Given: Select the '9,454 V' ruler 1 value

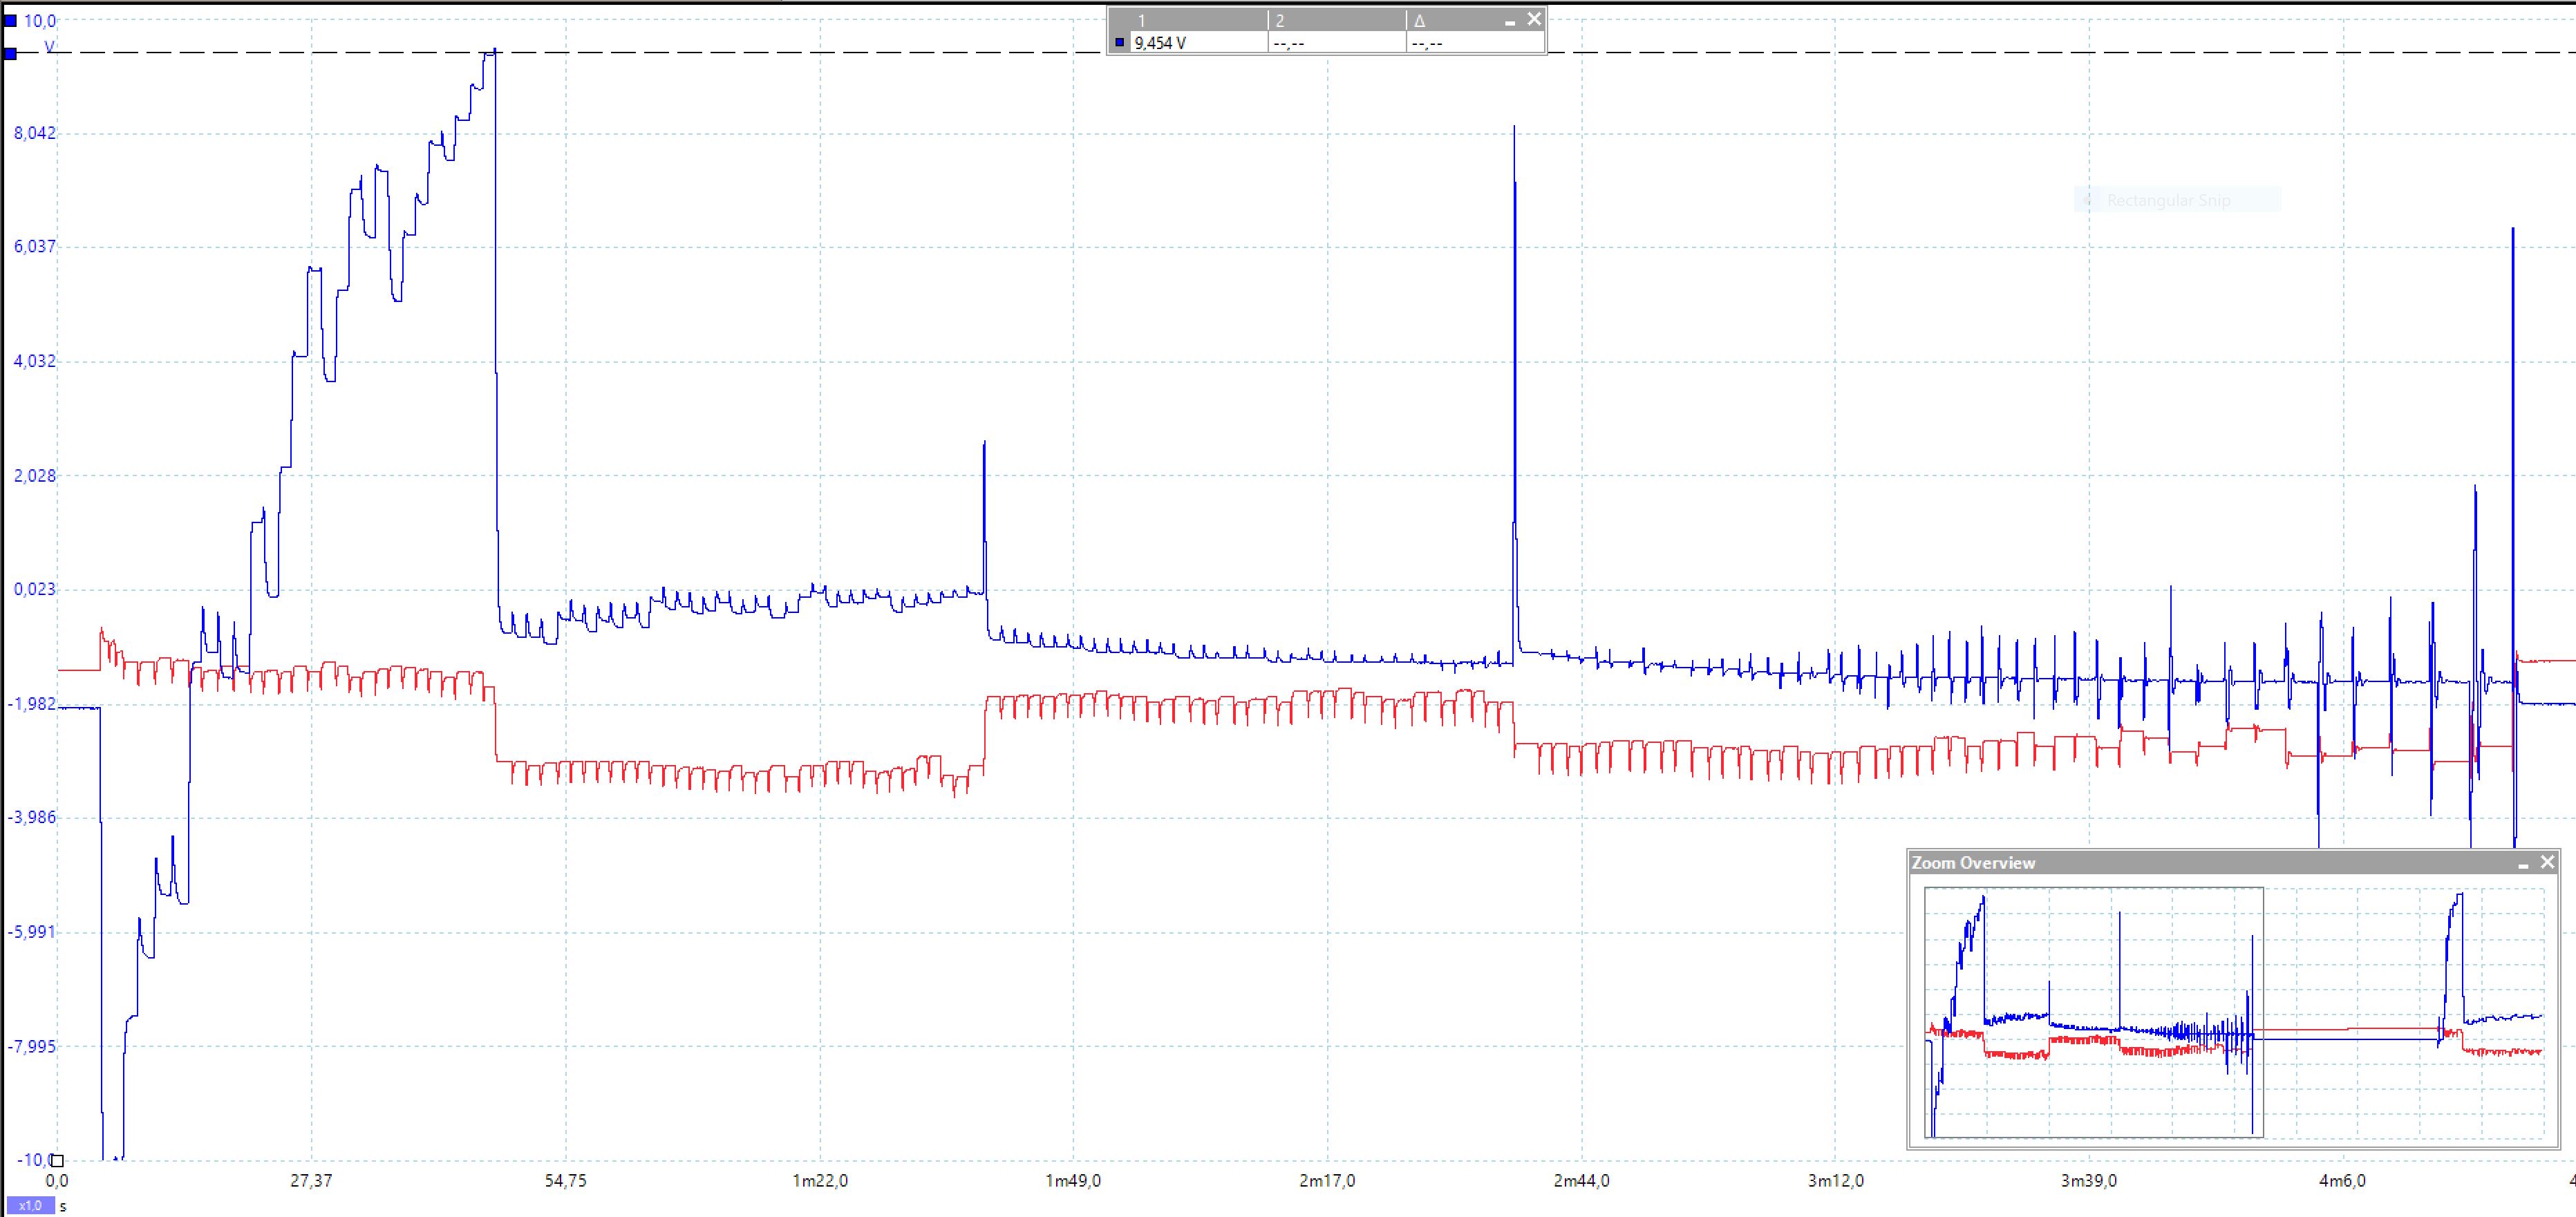Looking at the screenshot, I should click(x=1161, y=44).
